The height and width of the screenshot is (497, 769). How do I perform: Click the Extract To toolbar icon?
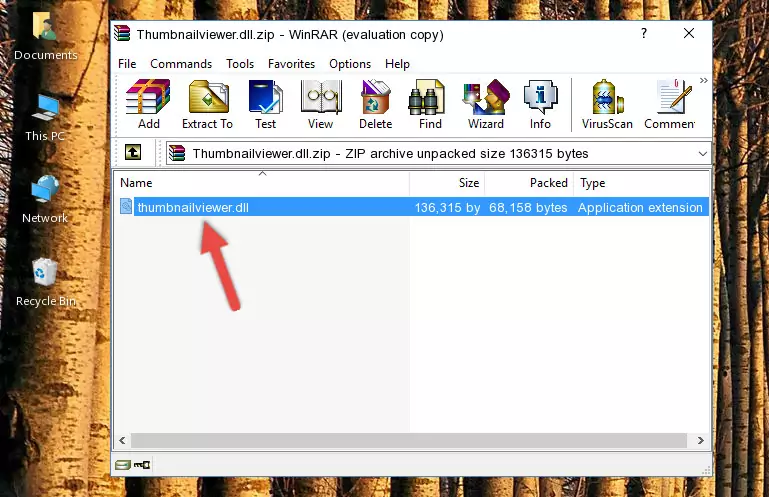[207, 104]
